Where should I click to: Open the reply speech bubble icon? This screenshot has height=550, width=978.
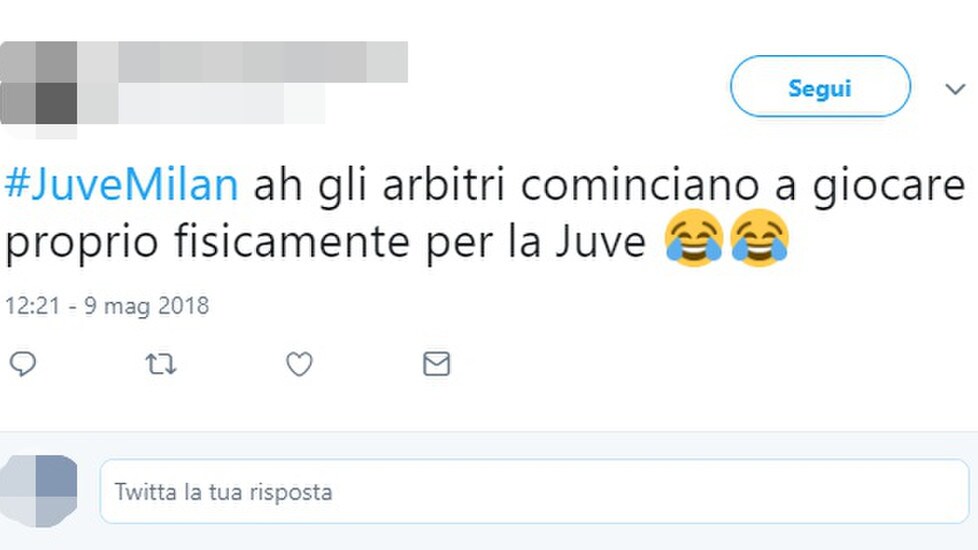pos(23,364)
